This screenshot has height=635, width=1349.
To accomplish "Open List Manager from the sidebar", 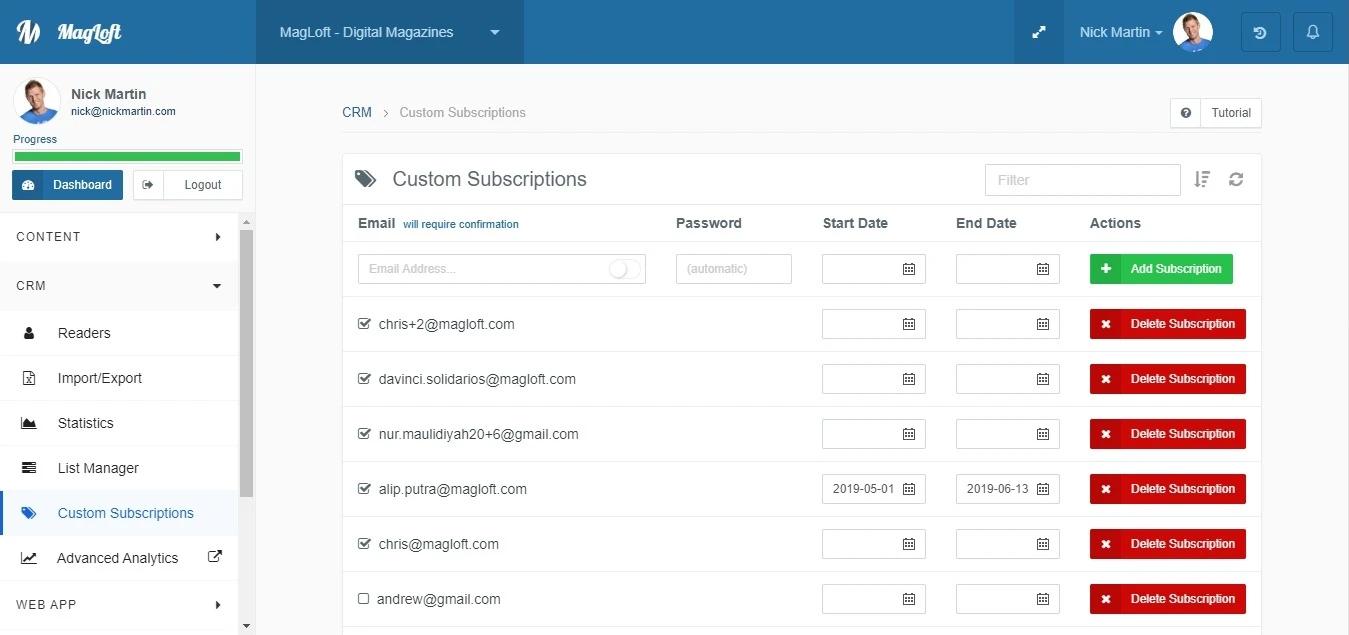I will [98, 468].
